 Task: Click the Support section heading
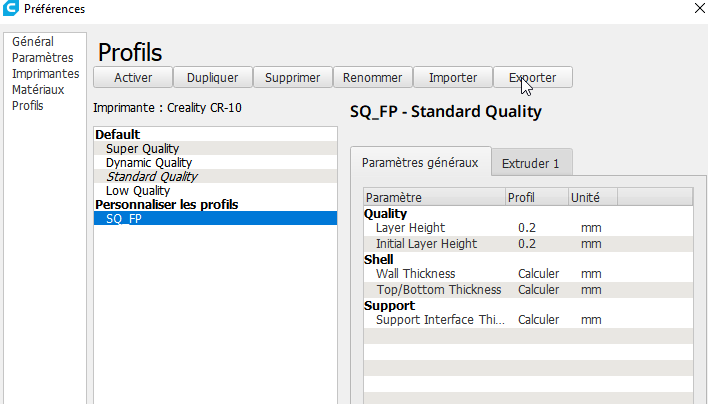tap(389, 306)
